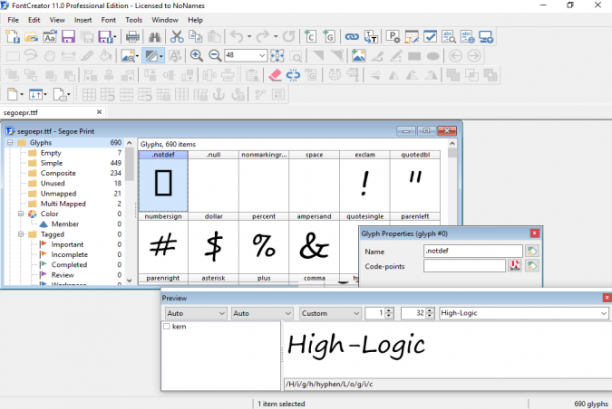The width and height of the screenshot is (612, 409).
Task: Click the Cut scissors icon
Action: pos(177,37)
